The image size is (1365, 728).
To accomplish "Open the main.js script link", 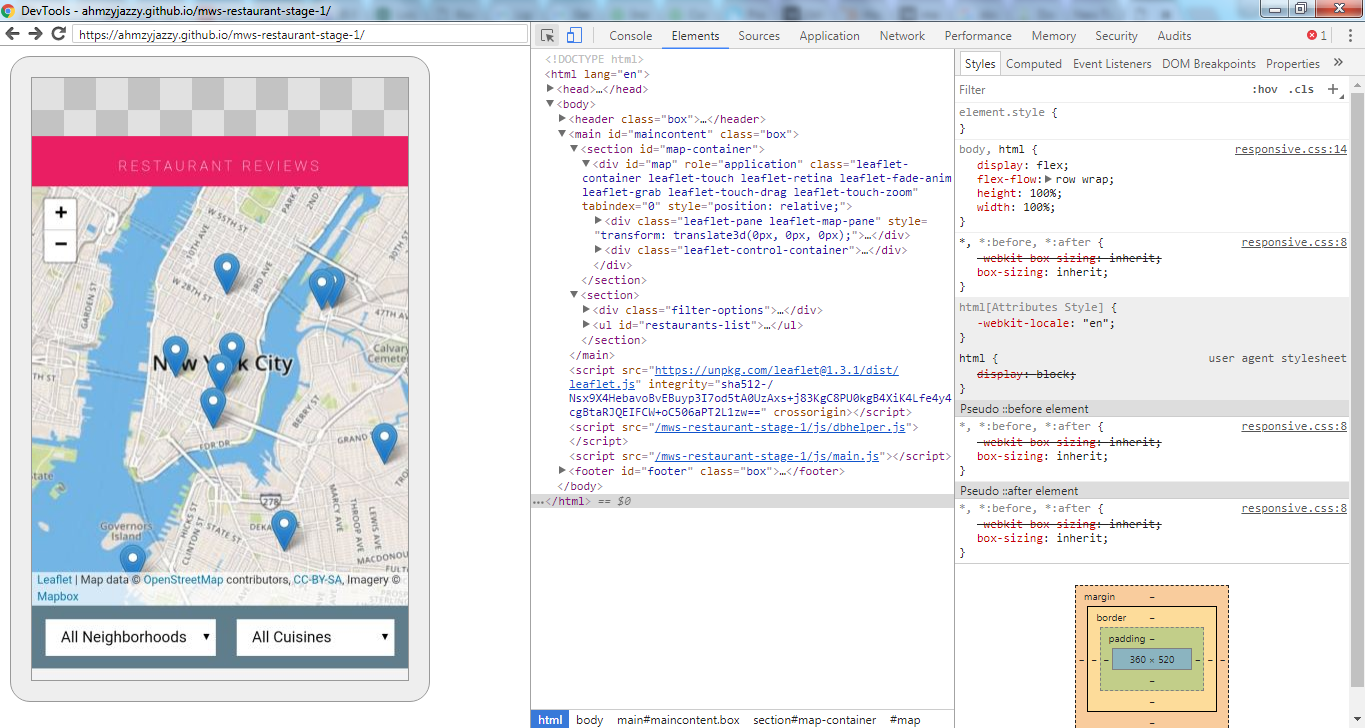I will [x=767, y=456].
